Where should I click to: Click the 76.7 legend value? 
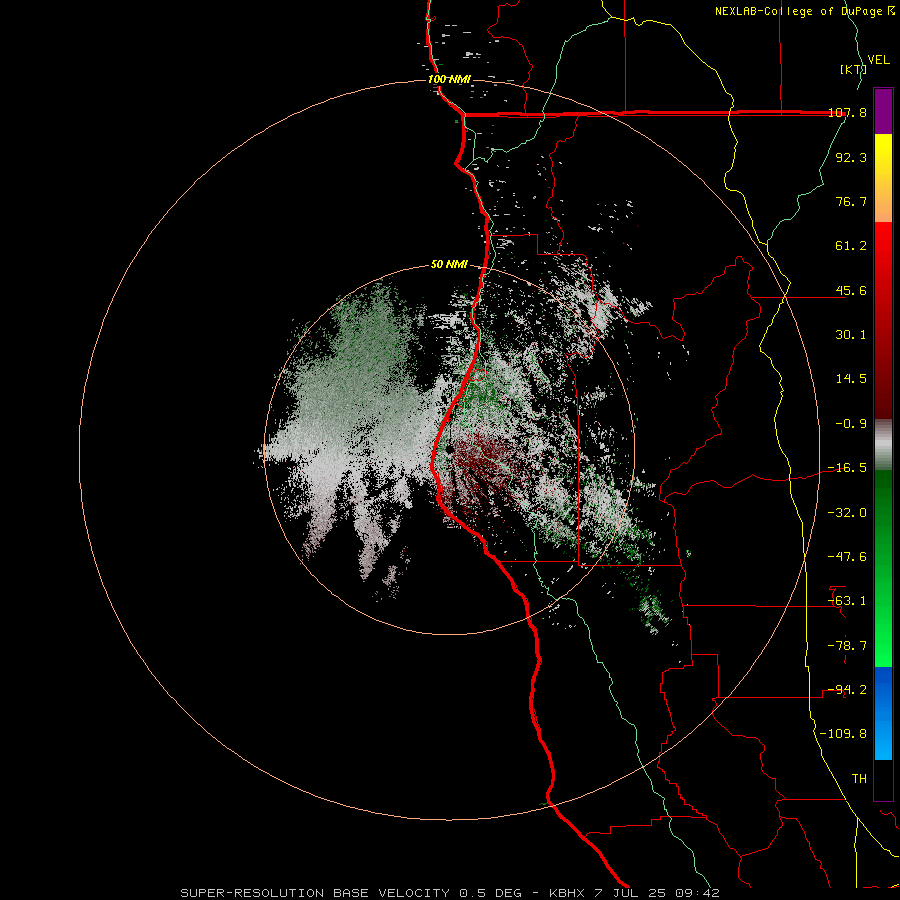[851, 201]
